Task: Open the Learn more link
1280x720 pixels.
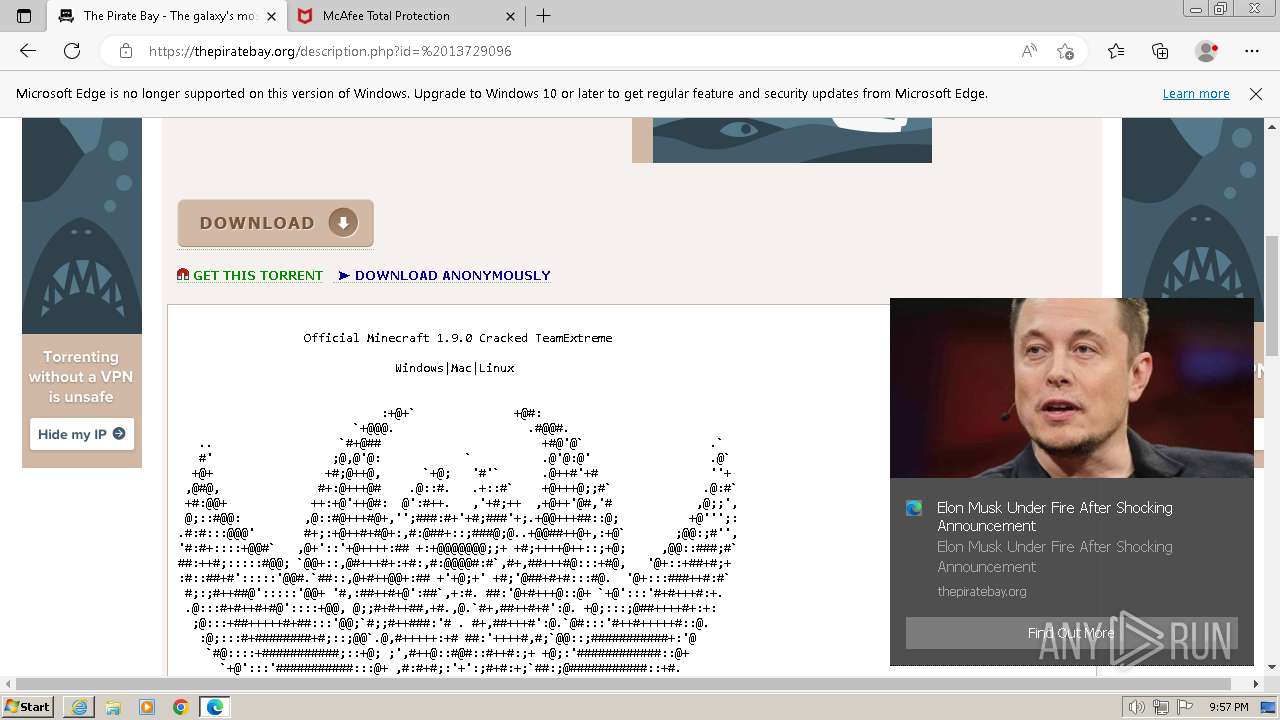Action: coord(1196,94)
